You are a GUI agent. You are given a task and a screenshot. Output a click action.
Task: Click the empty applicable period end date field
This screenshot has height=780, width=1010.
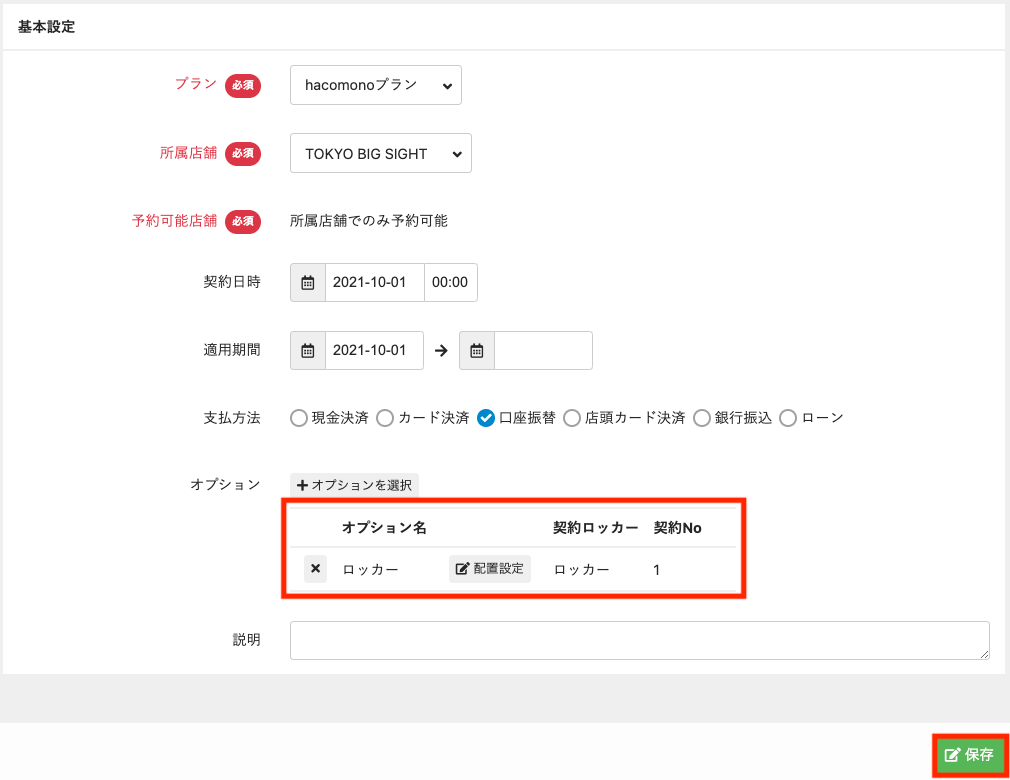[x=543, y=351]
